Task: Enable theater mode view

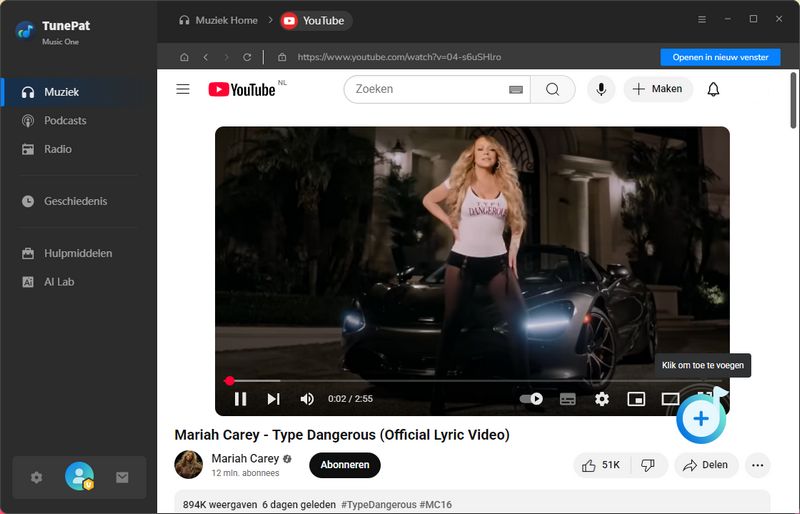Action: pos(670,399)
